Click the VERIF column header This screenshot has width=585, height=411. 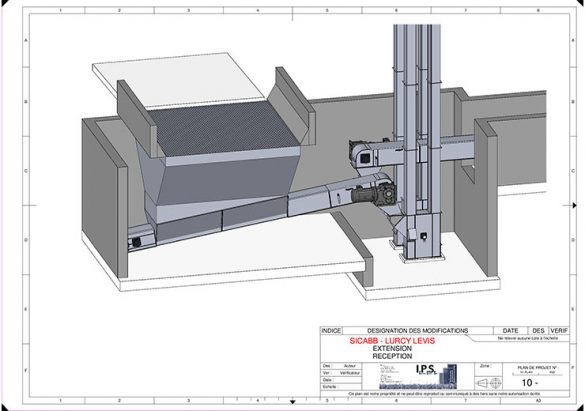[559, 330]
